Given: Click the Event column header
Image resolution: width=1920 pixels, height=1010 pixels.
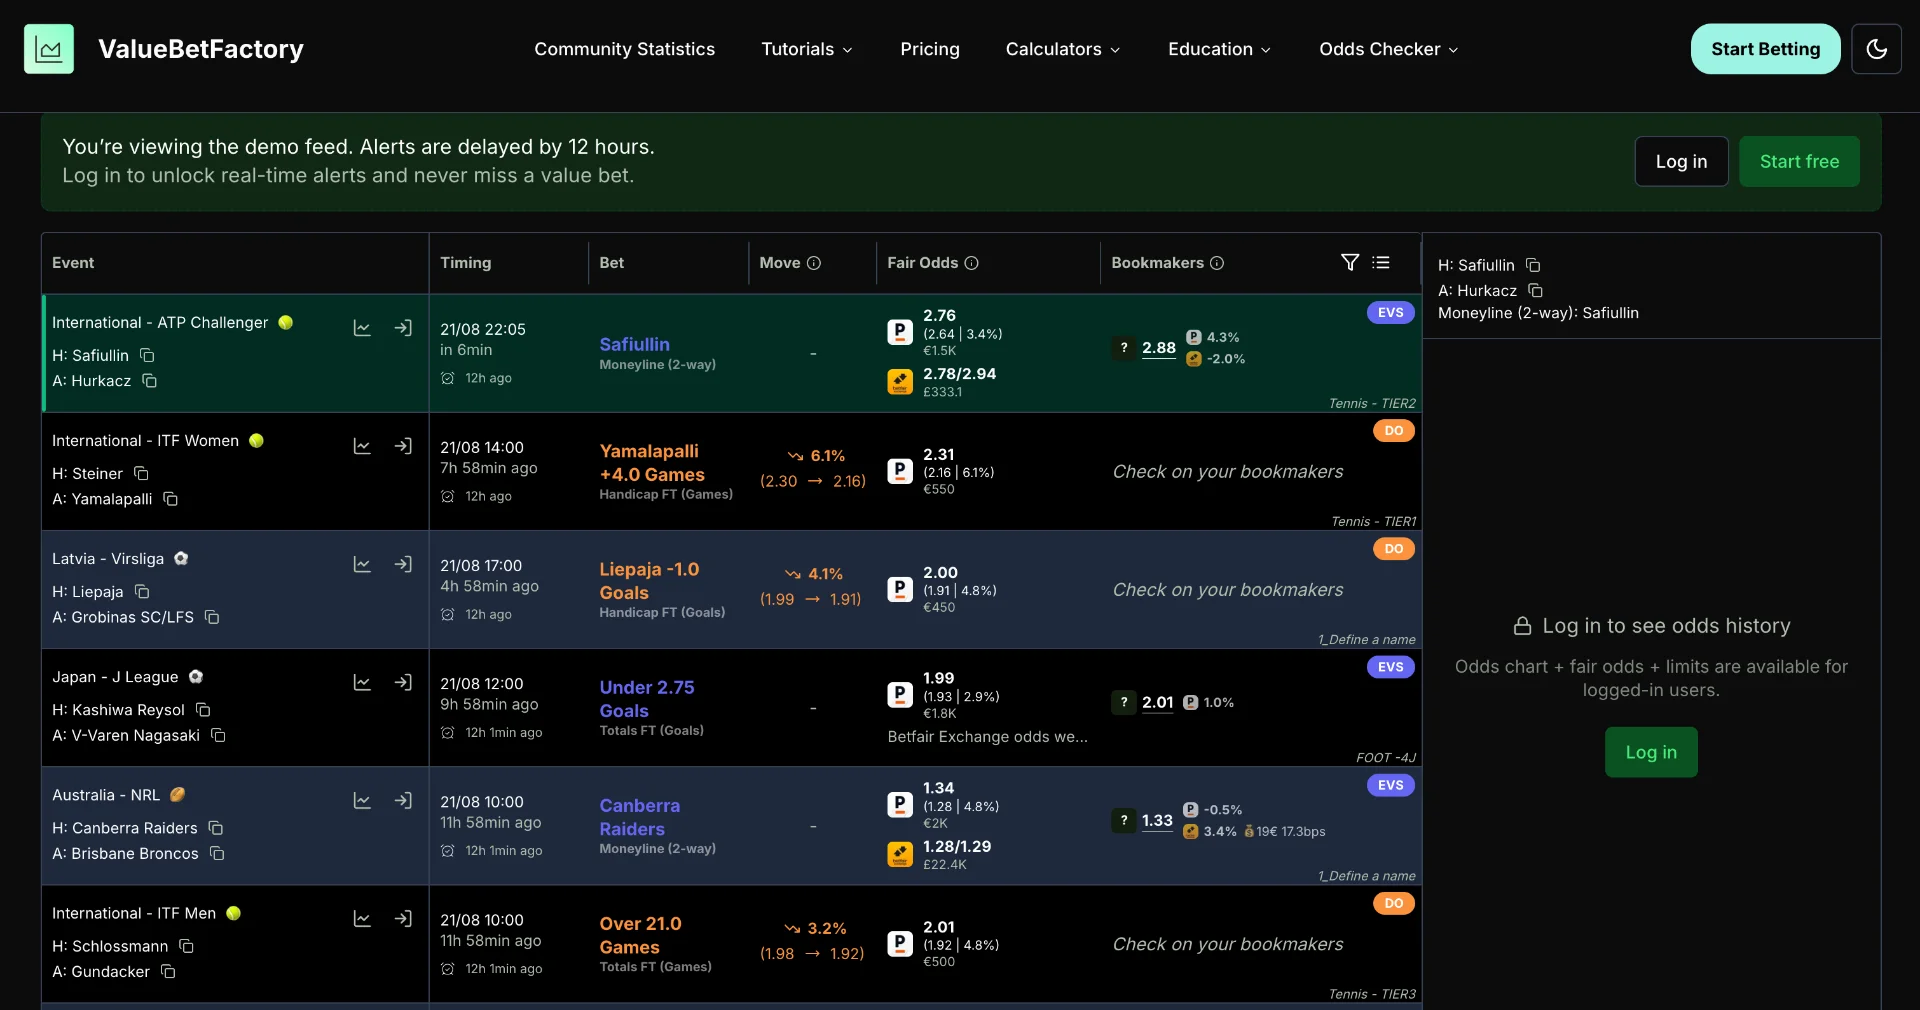Looking at the screenshot, I should coord(73,263).
